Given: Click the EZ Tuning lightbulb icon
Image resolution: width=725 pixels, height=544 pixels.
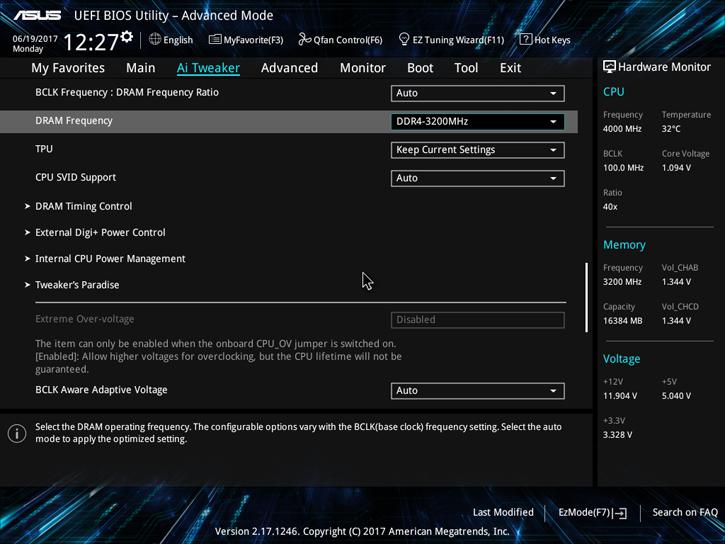Looking at the screenshot, I should point(404,39).
